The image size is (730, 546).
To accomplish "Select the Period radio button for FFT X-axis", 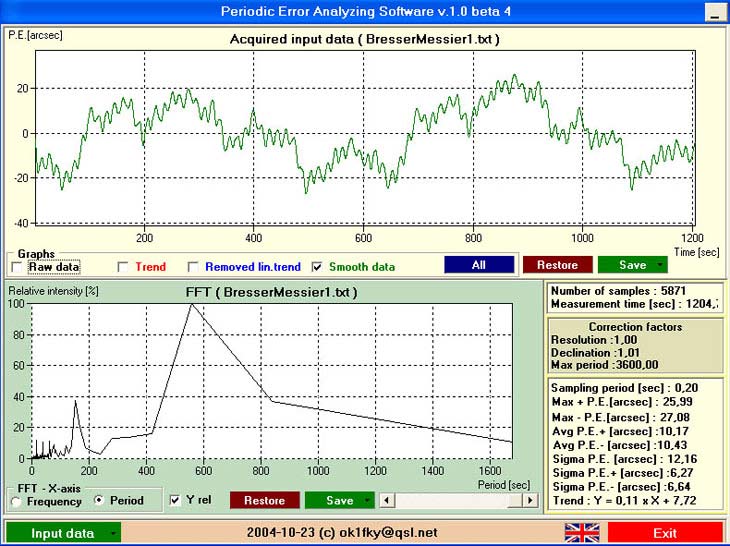I will point(99,500).
